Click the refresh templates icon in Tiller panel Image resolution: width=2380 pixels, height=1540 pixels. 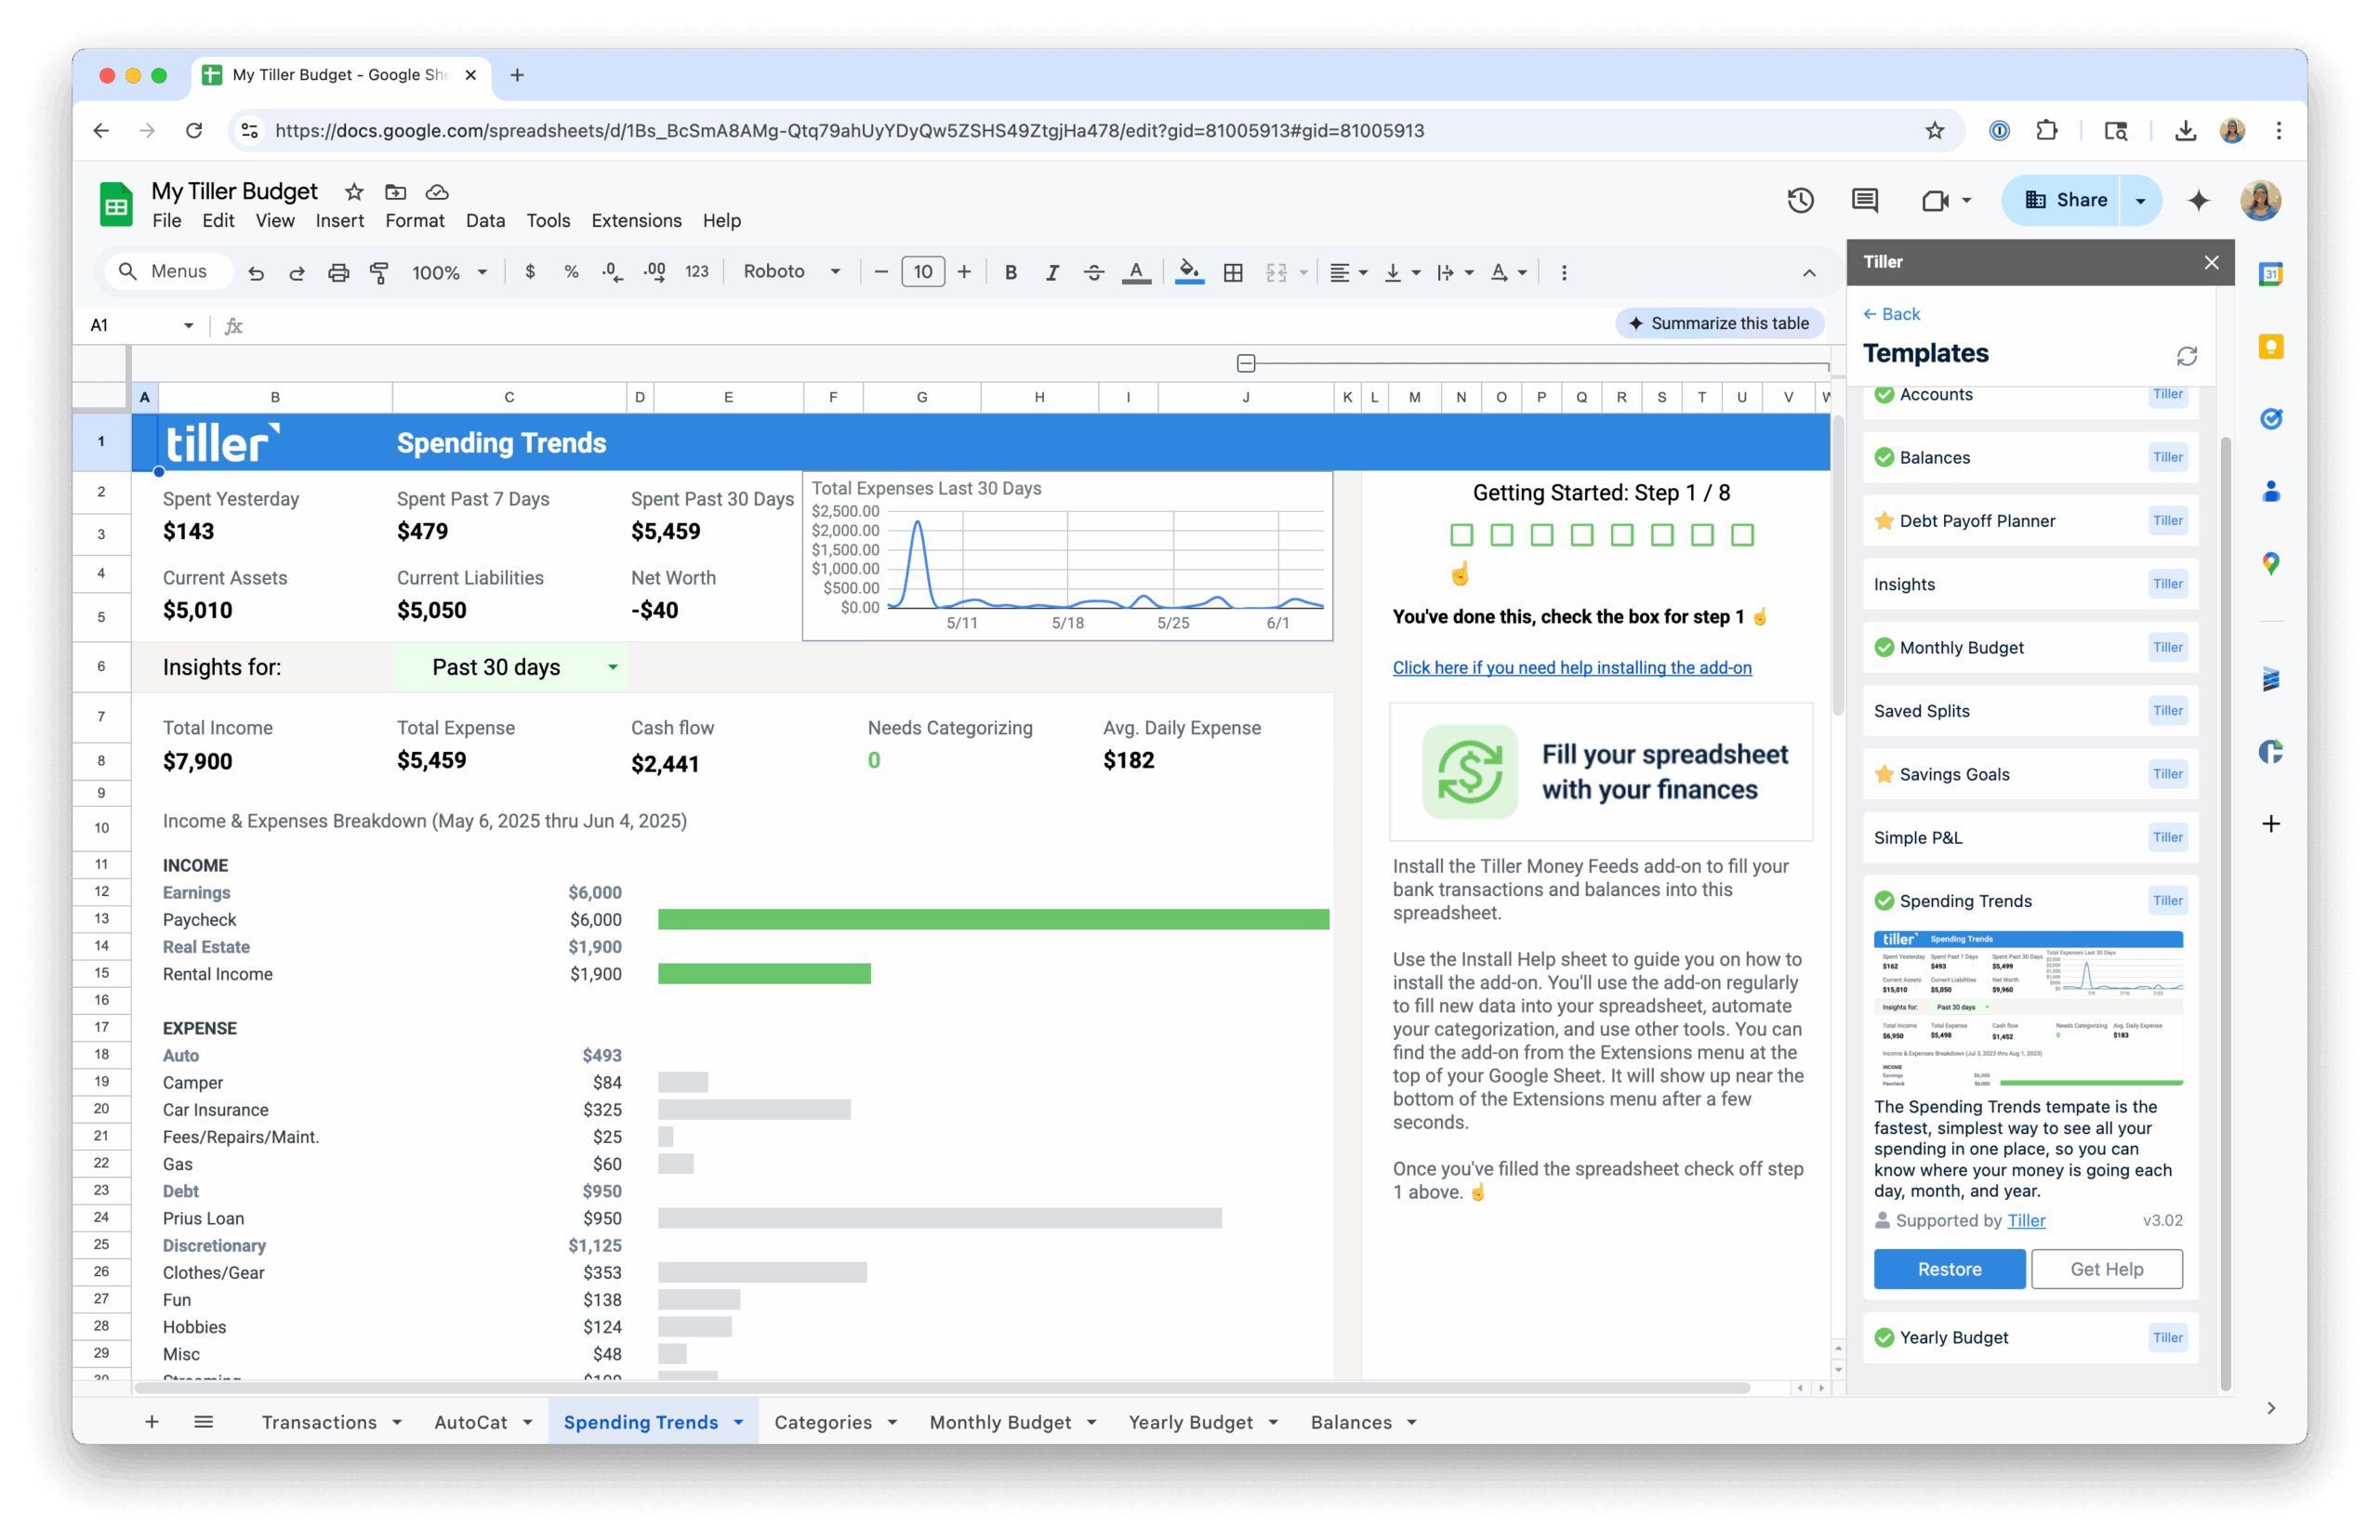point(2186,356)
